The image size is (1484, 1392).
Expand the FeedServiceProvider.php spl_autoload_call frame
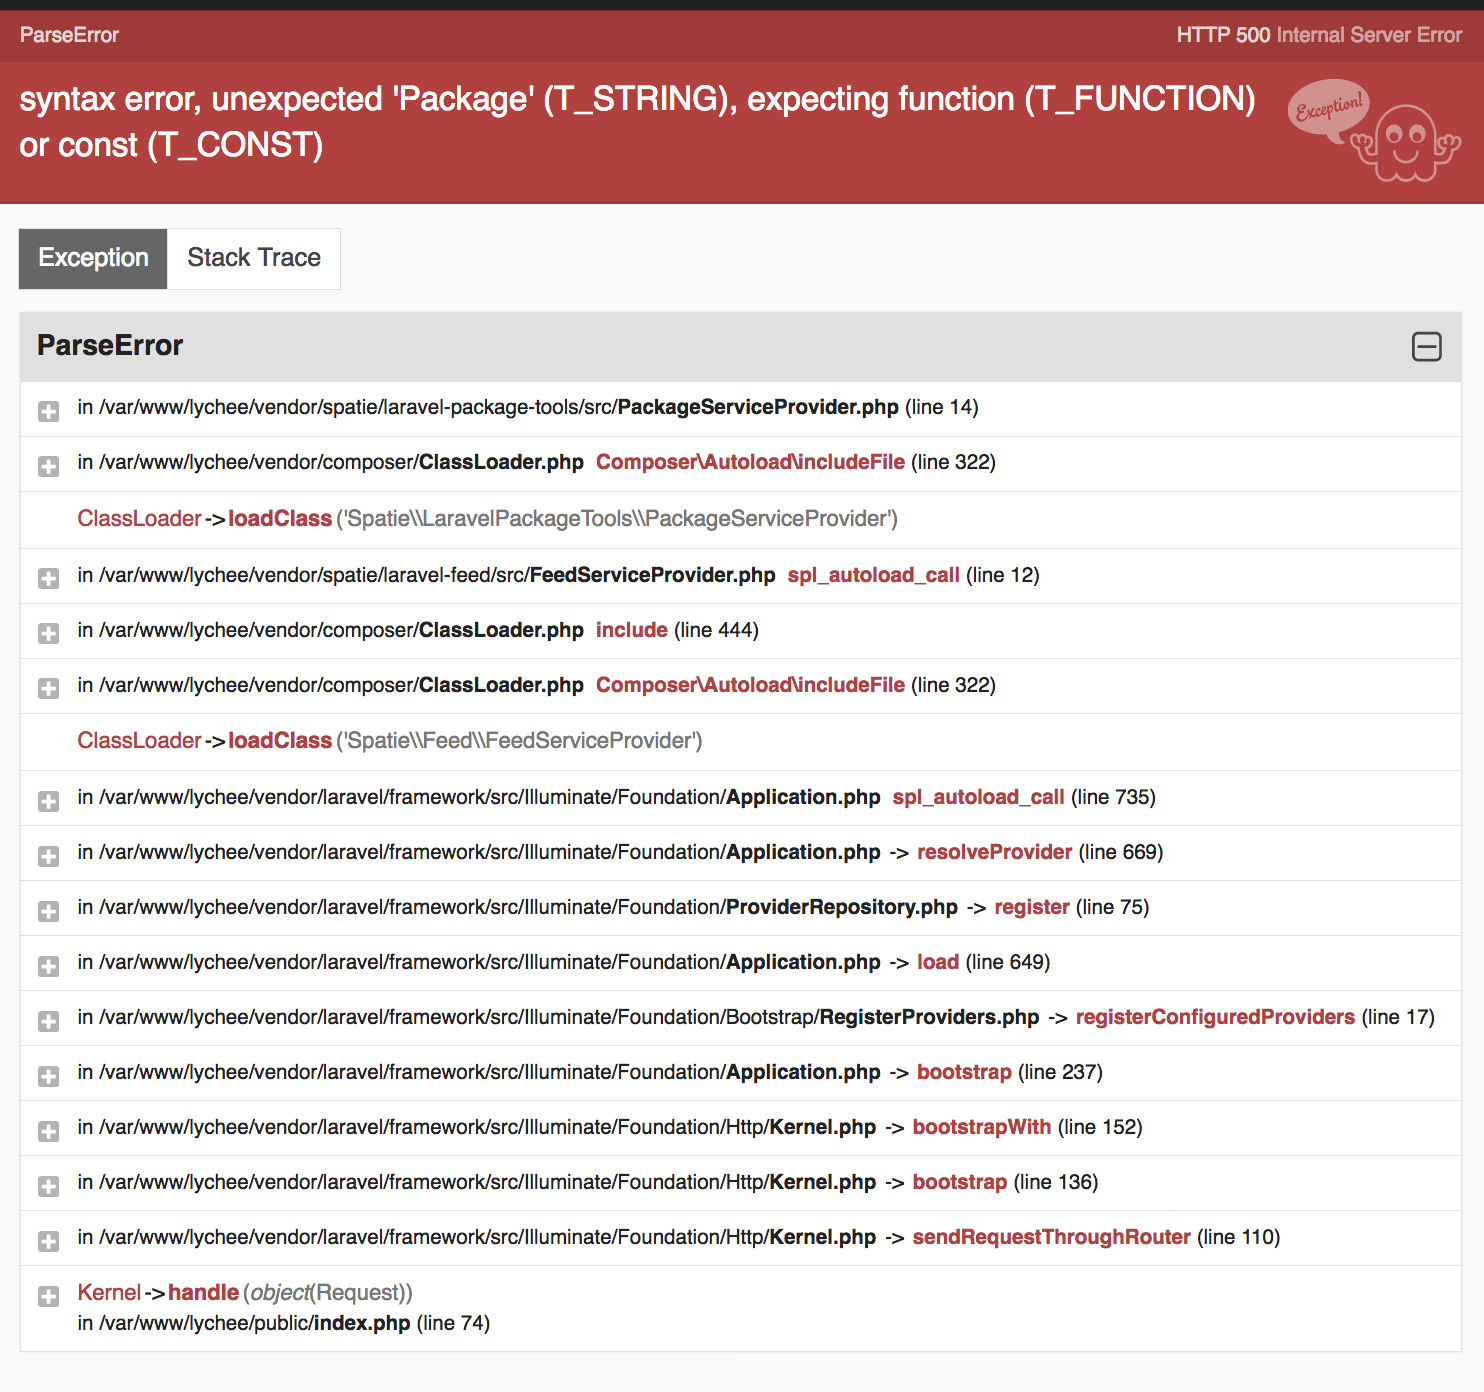tap(48, 578)
